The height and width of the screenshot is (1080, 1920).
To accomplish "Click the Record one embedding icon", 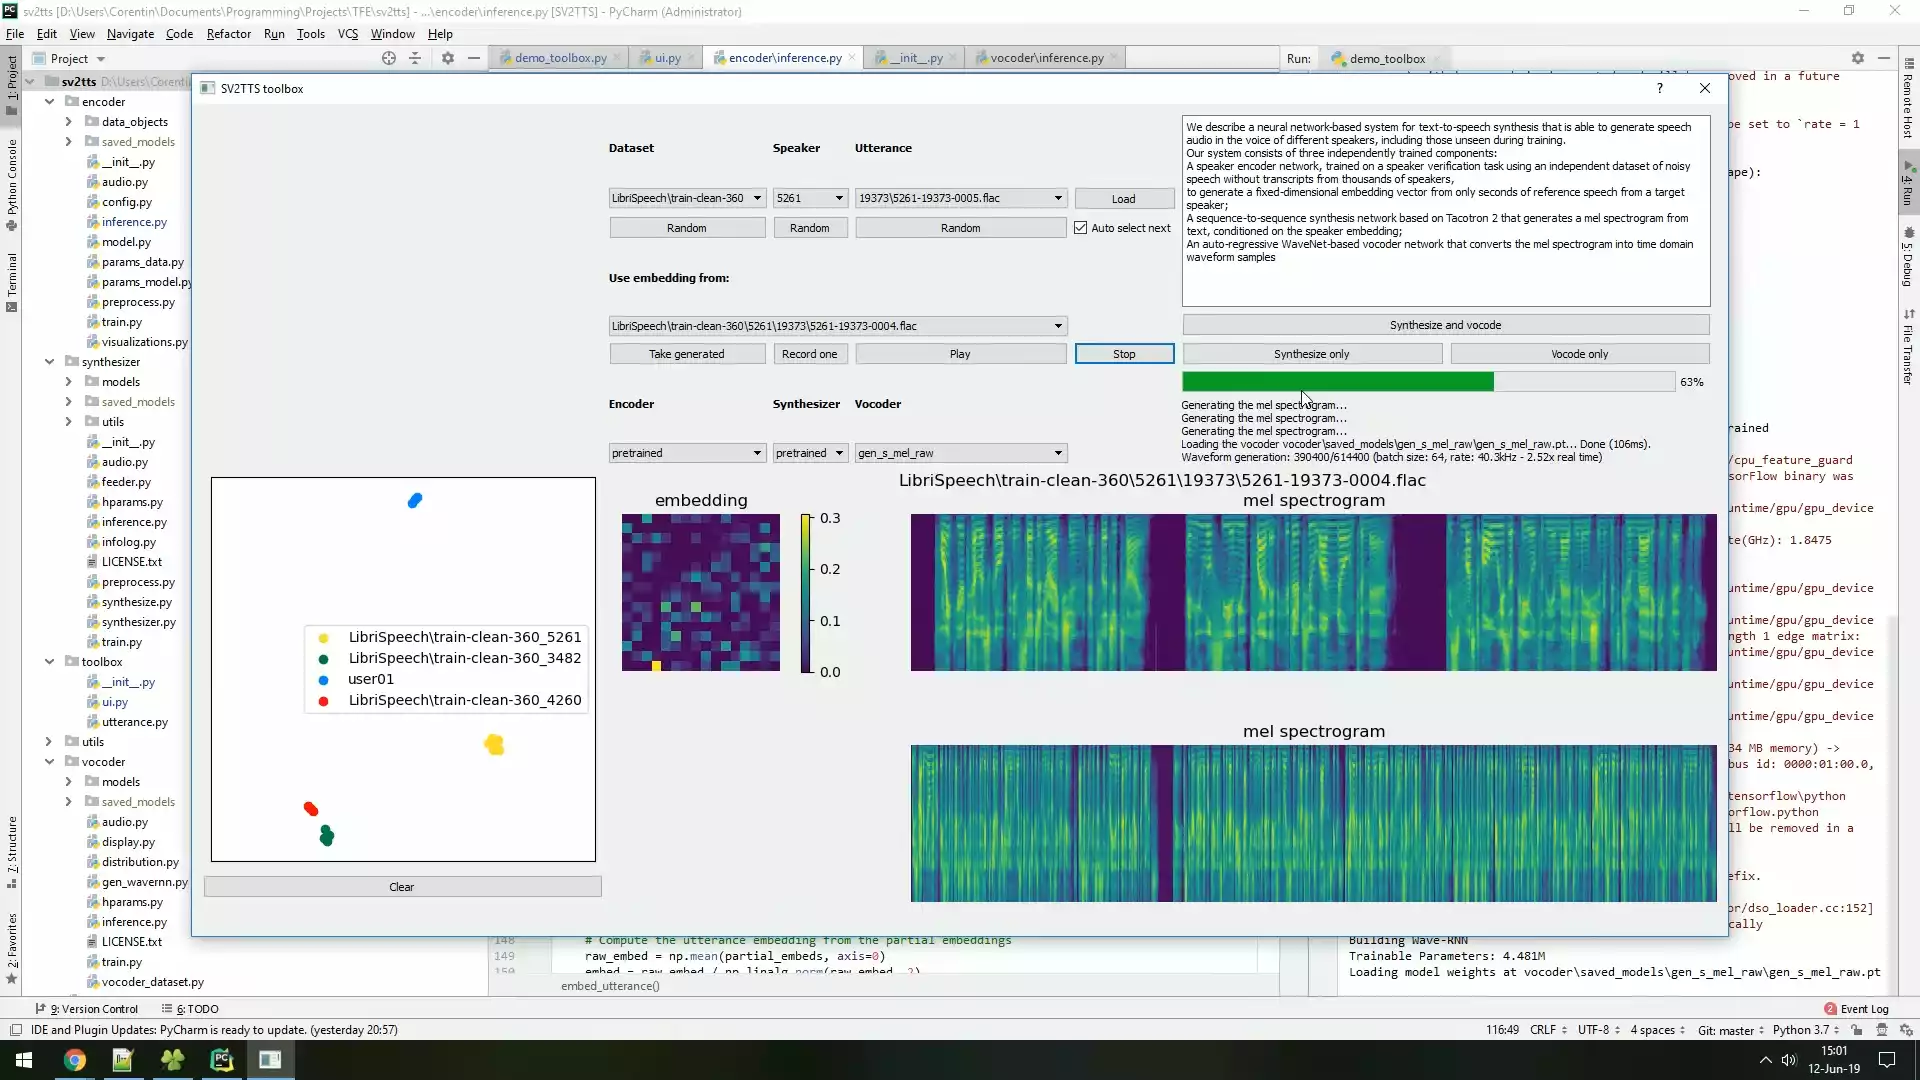I will point(810,352).
